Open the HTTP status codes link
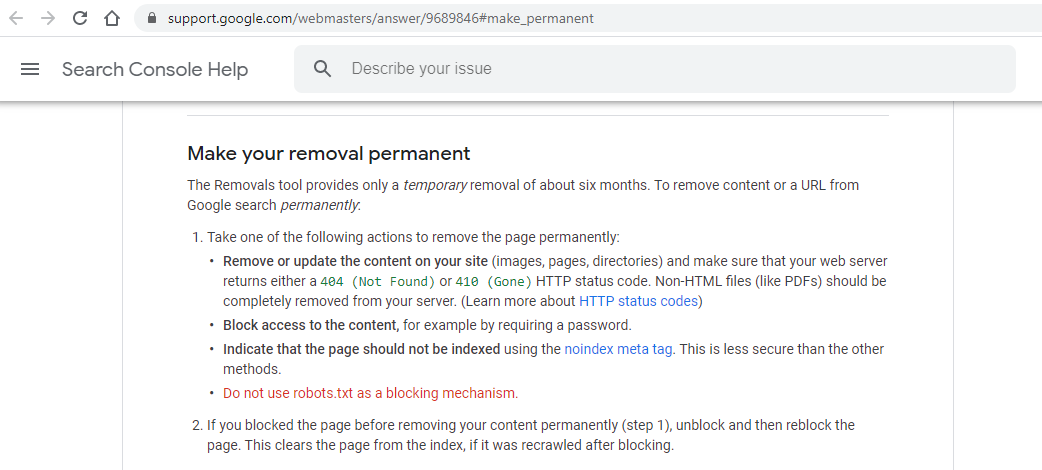 [x=638, y=301]
